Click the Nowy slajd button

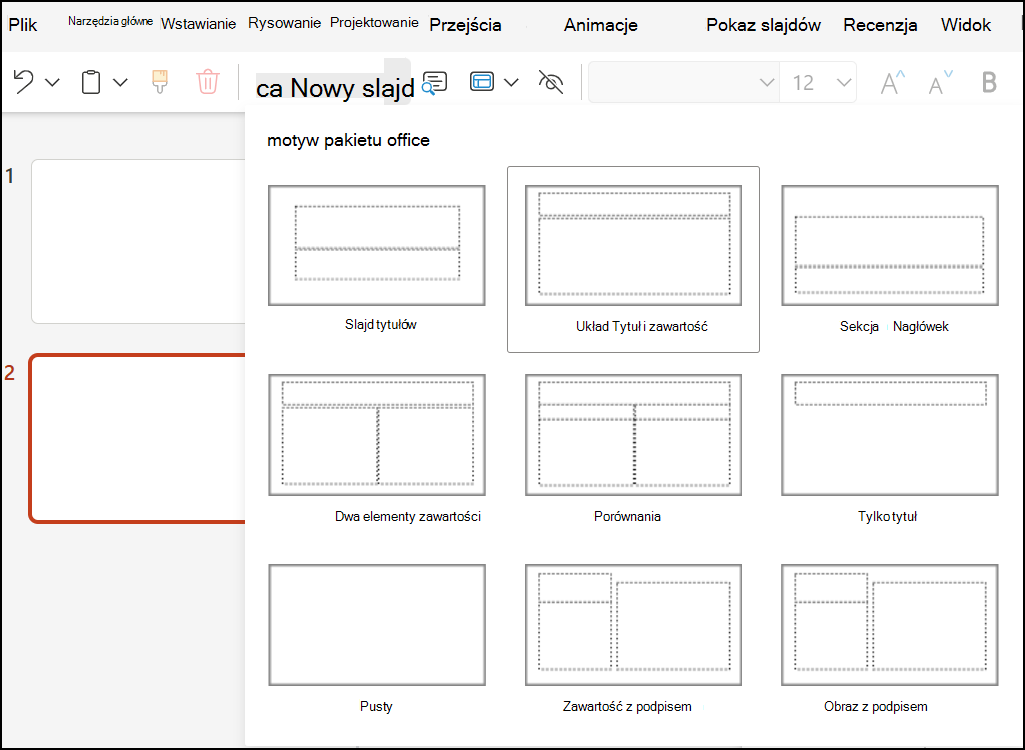click(335, 88)
